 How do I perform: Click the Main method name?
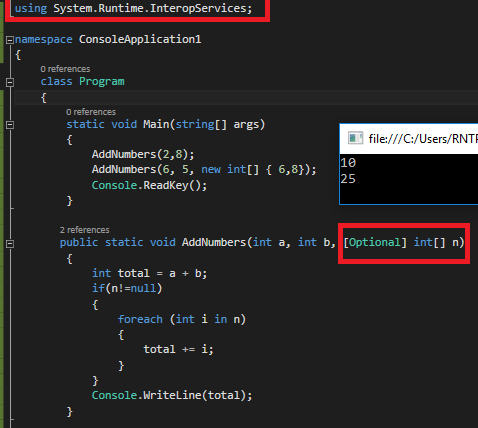click(x=156, y=124)
